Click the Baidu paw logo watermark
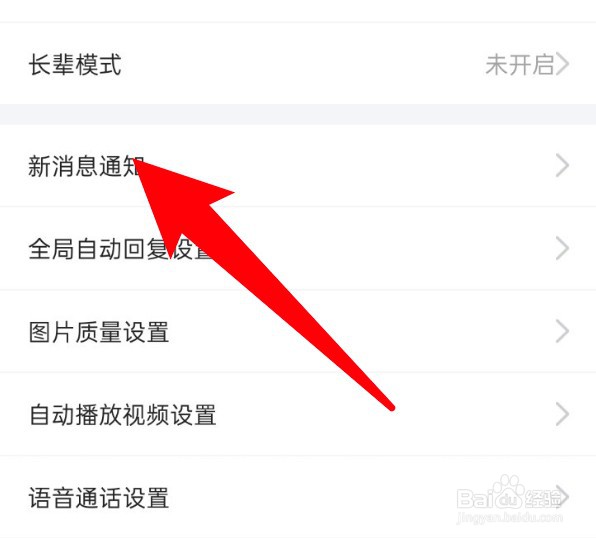596x538 pixels. (x=508, y=491)
